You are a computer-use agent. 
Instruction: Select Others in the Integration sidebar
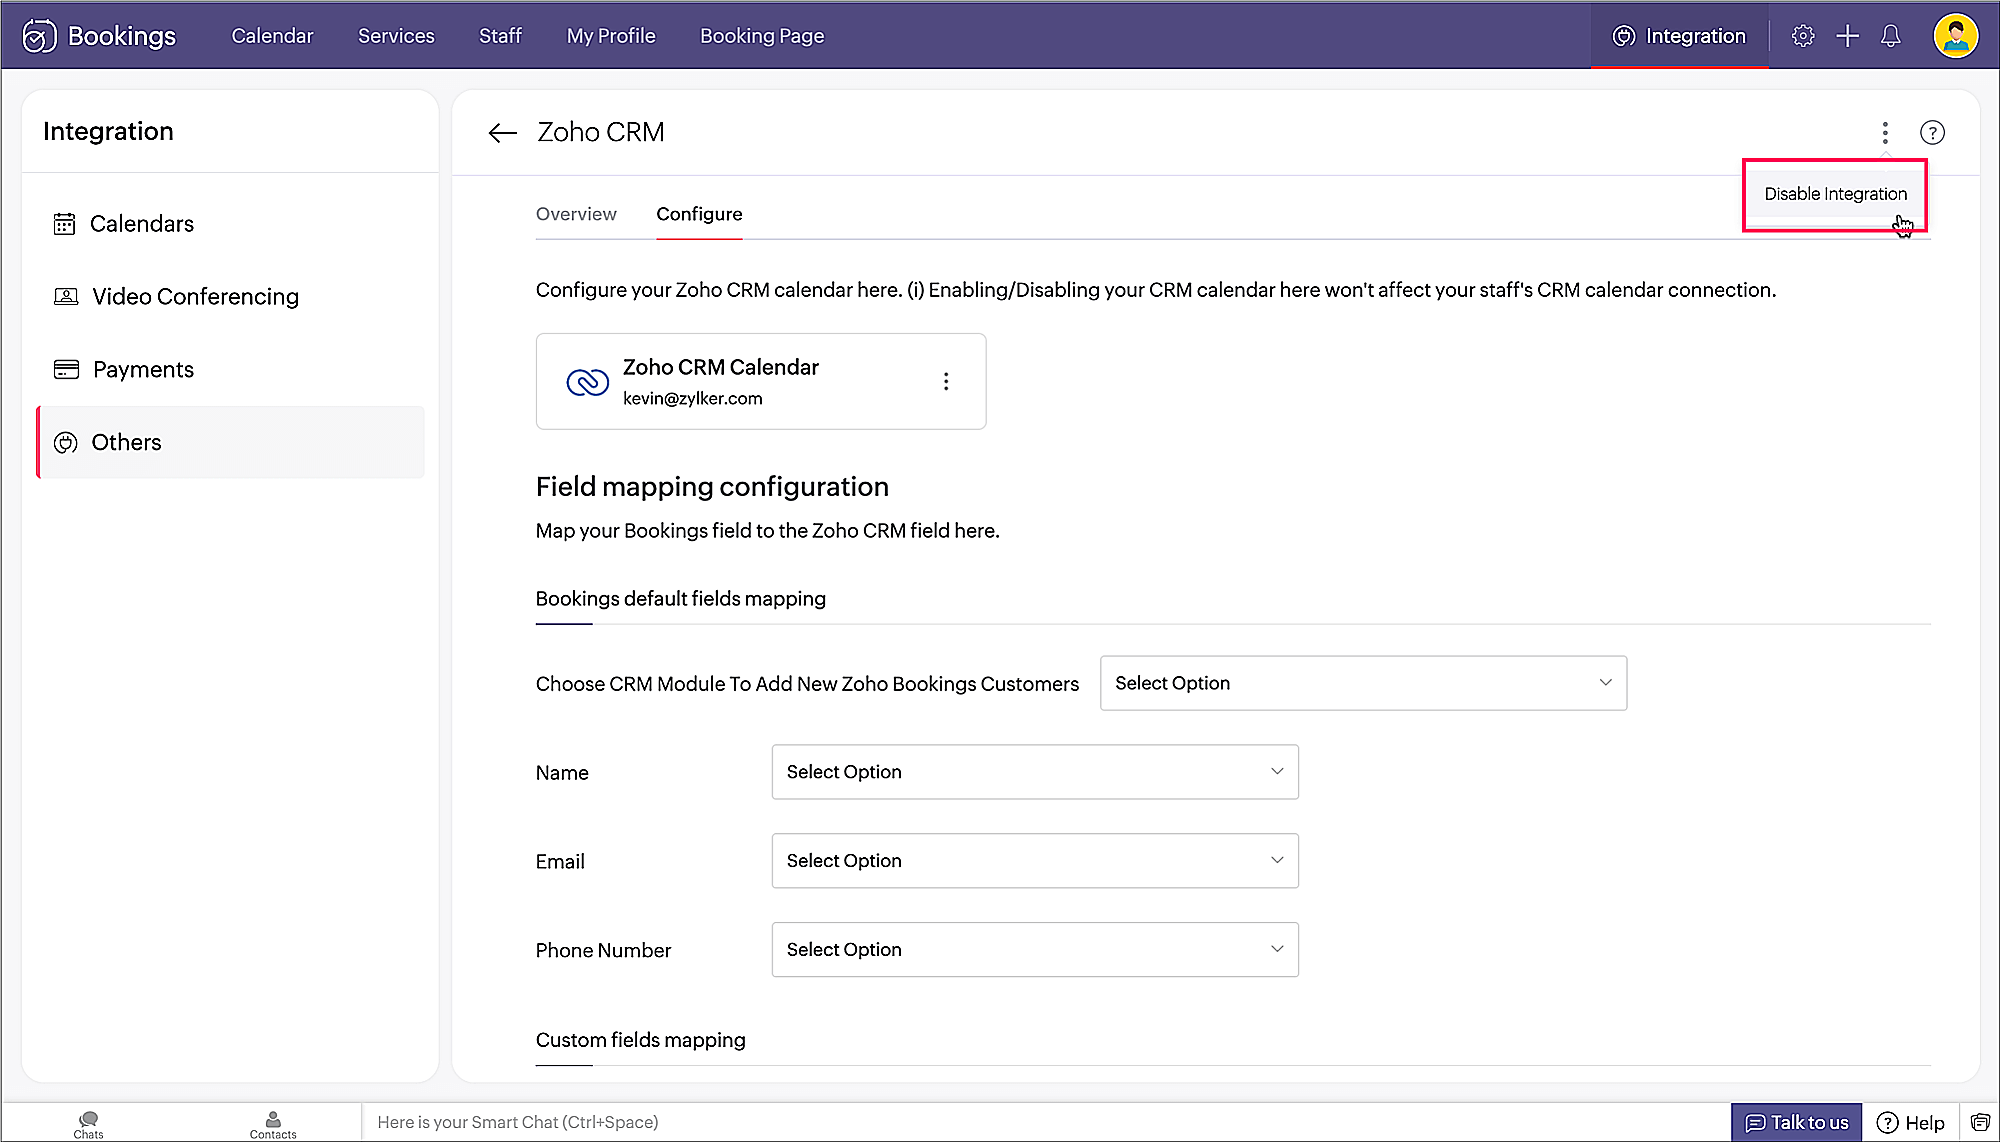231,443
